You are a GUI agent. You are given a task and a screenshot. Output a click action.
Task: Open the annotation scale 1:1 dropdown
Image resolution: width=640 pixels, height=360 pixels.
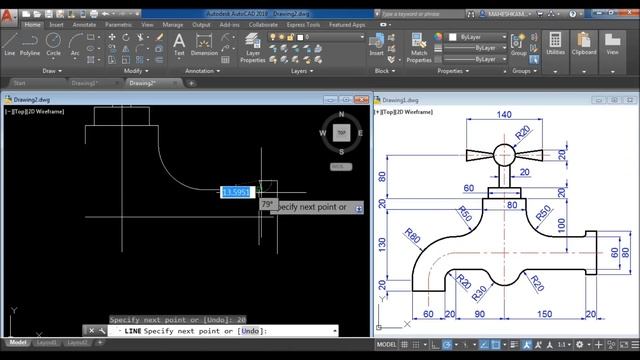coord(564,344)
